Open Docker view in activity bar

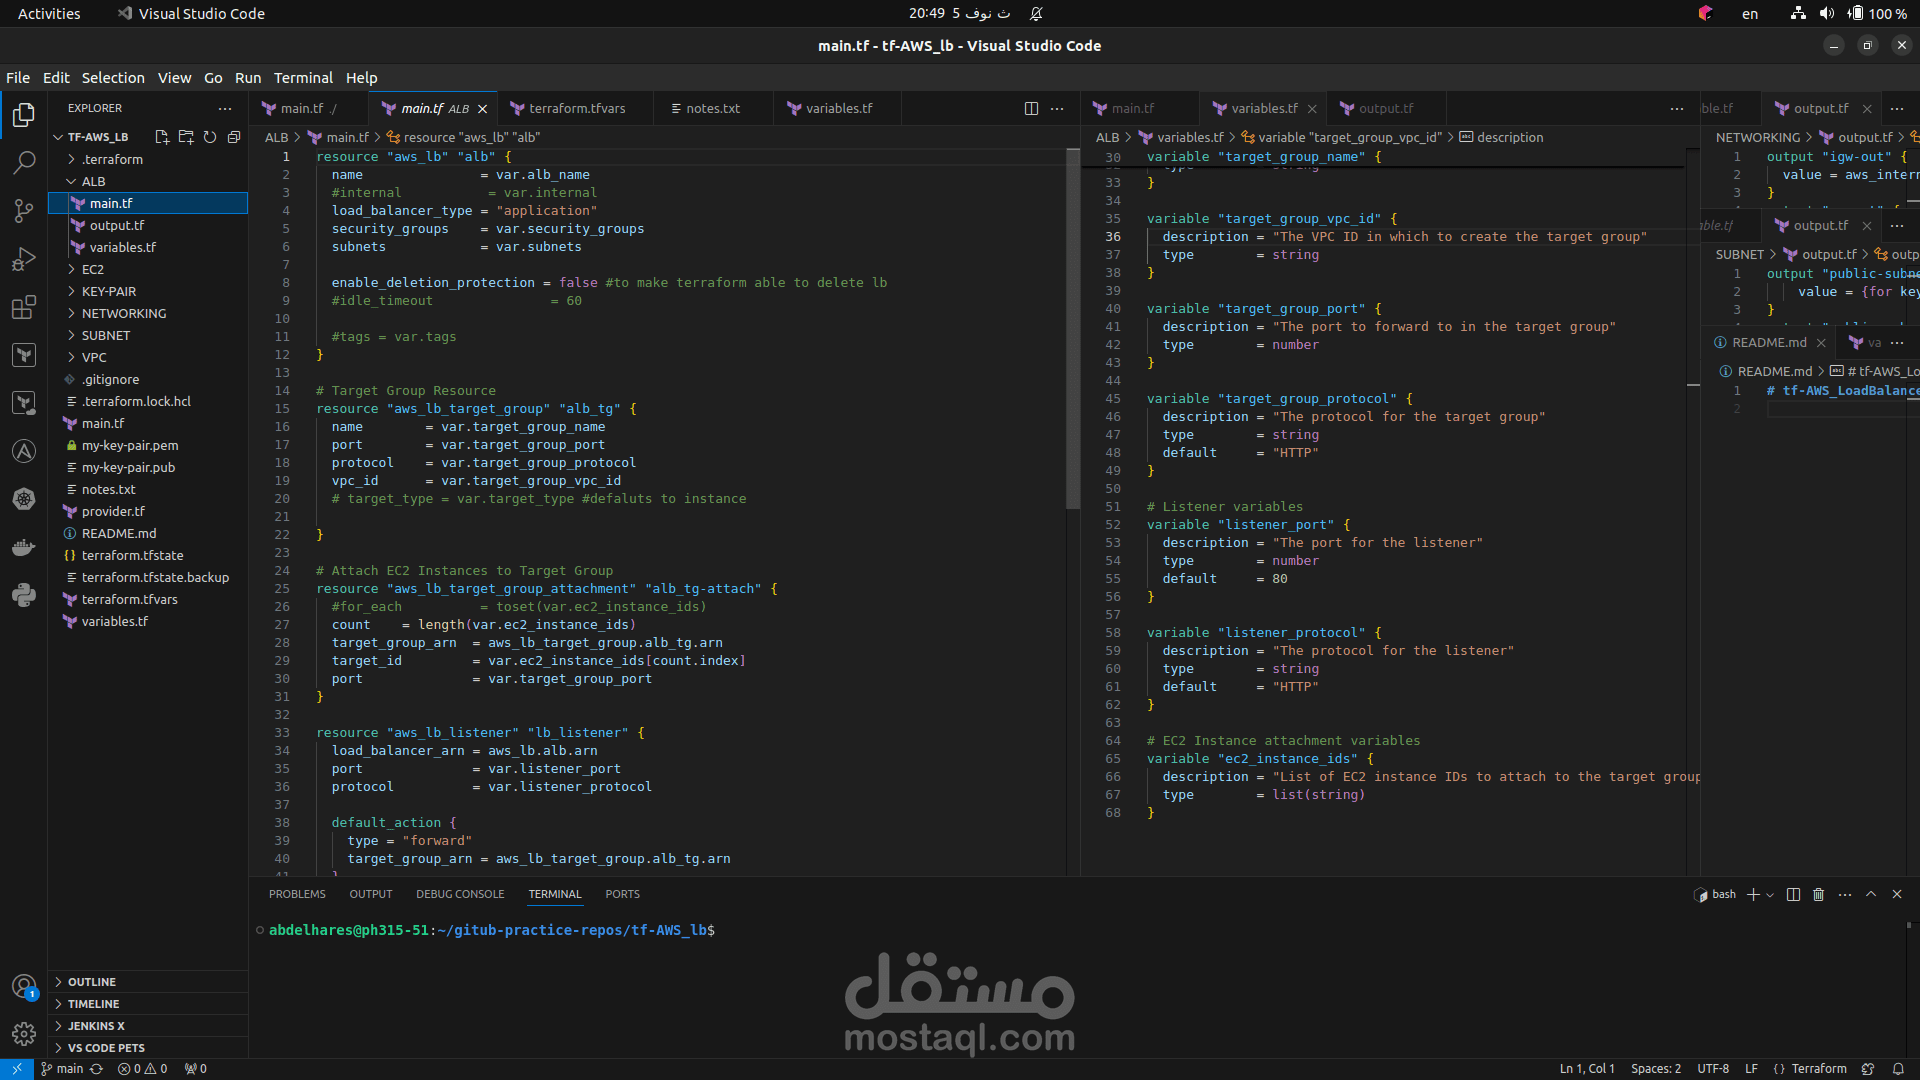[x=24, y=547]
